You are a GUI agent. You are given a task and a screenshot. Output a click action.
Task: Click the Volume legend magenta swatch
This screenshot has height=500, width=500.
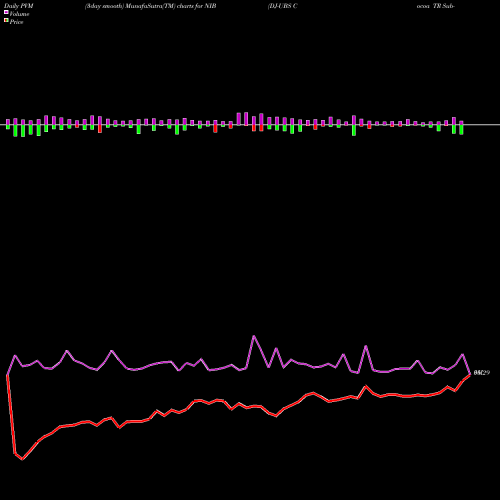pyautogui.click(x=6, y=12)
